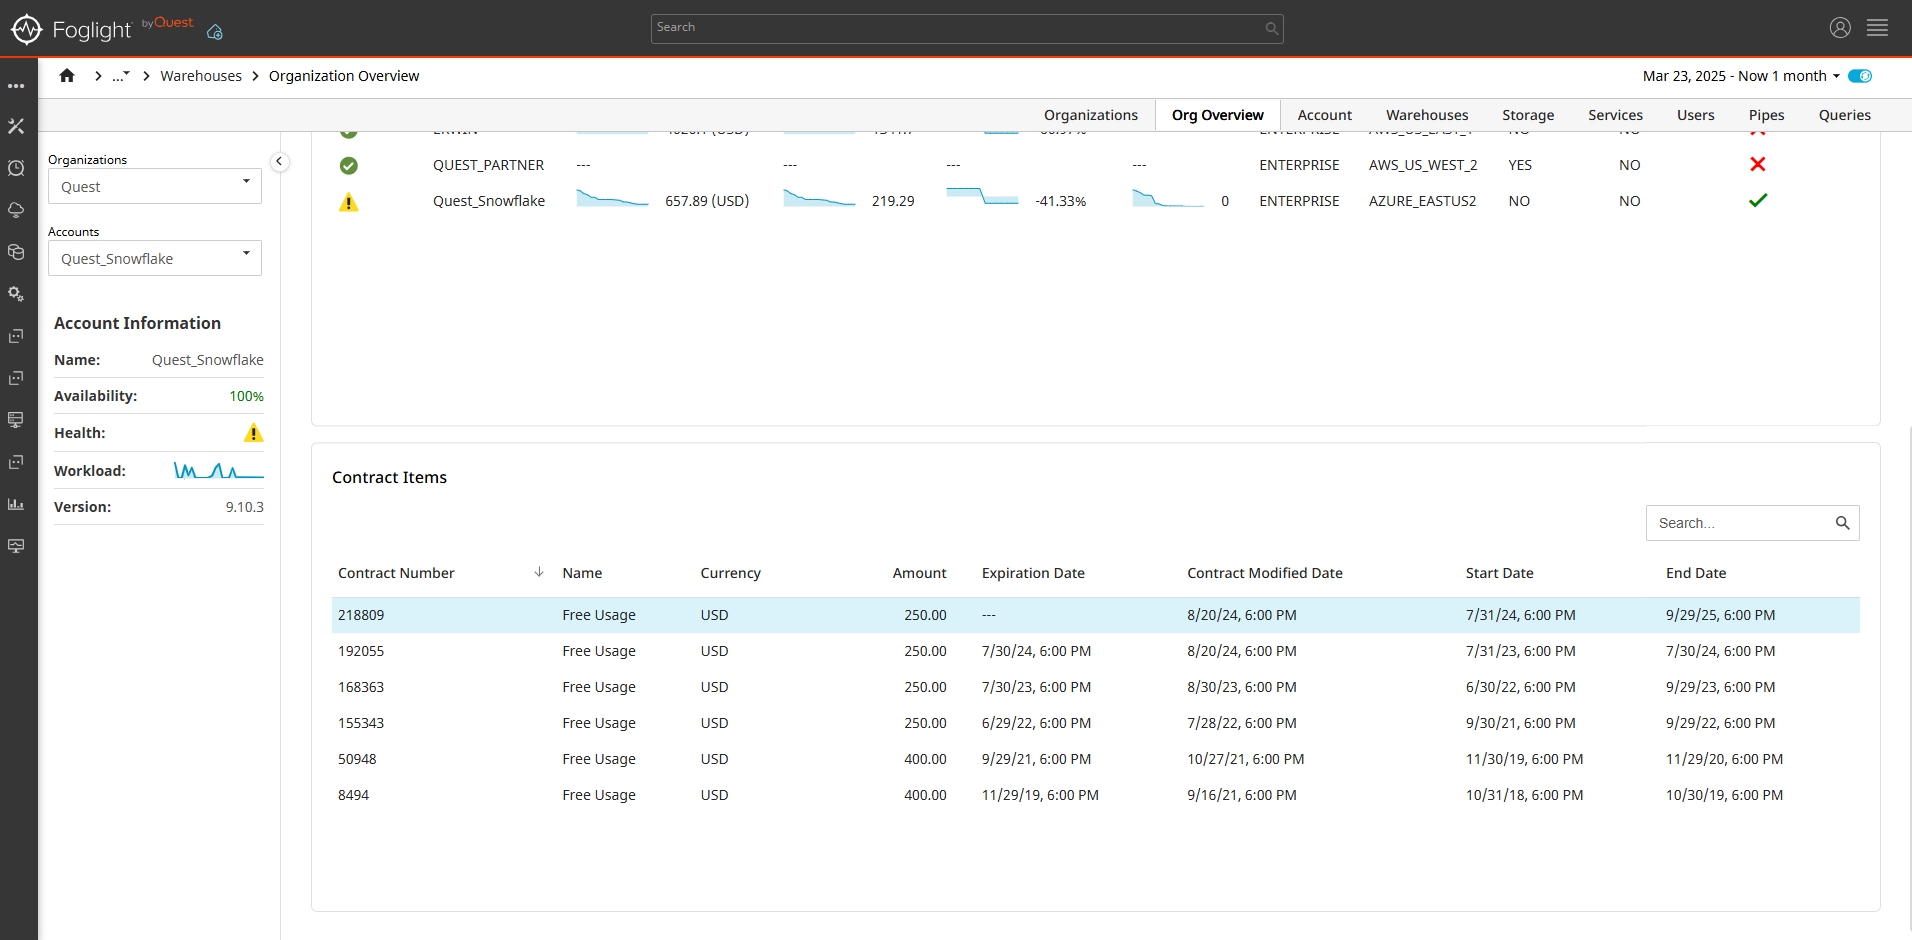Open the monitor sidebar icon at bottom
The width and height of the screenshot is (1912, 940).
(x=16, y=546)
